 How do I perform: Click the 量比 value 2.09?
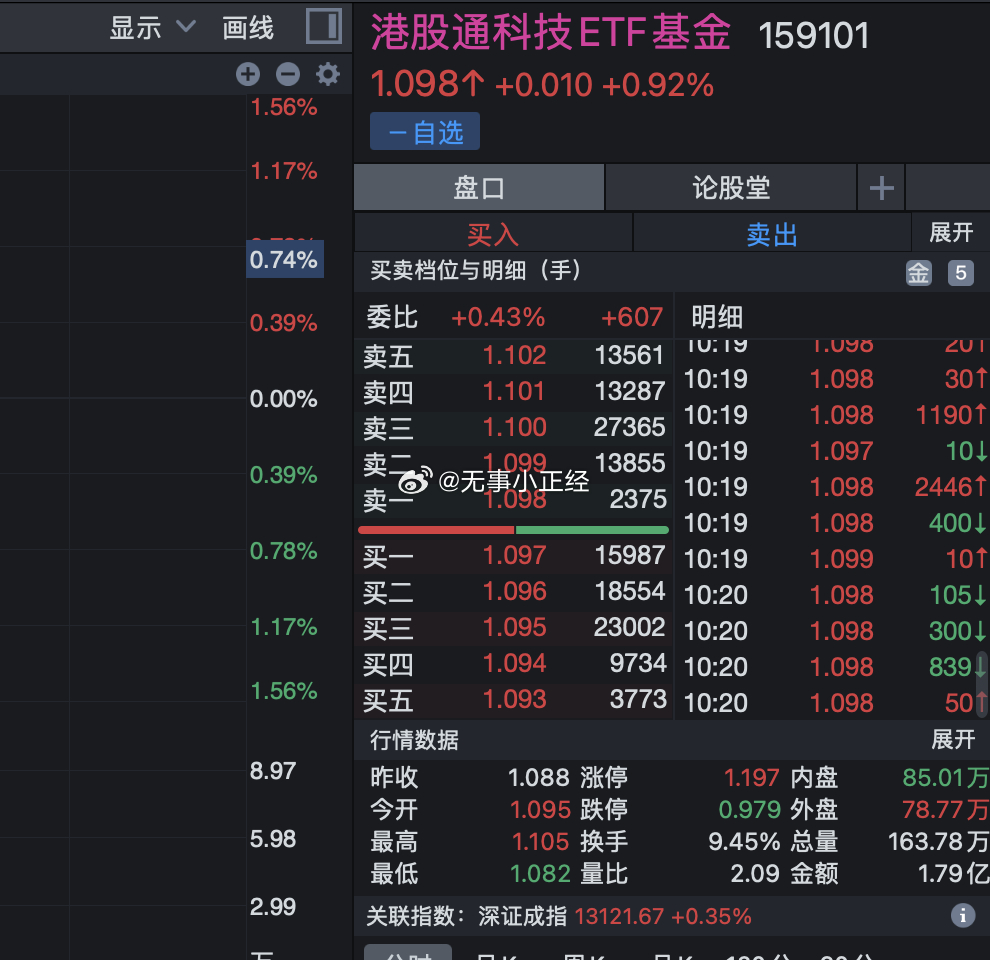tap(754, 874)
